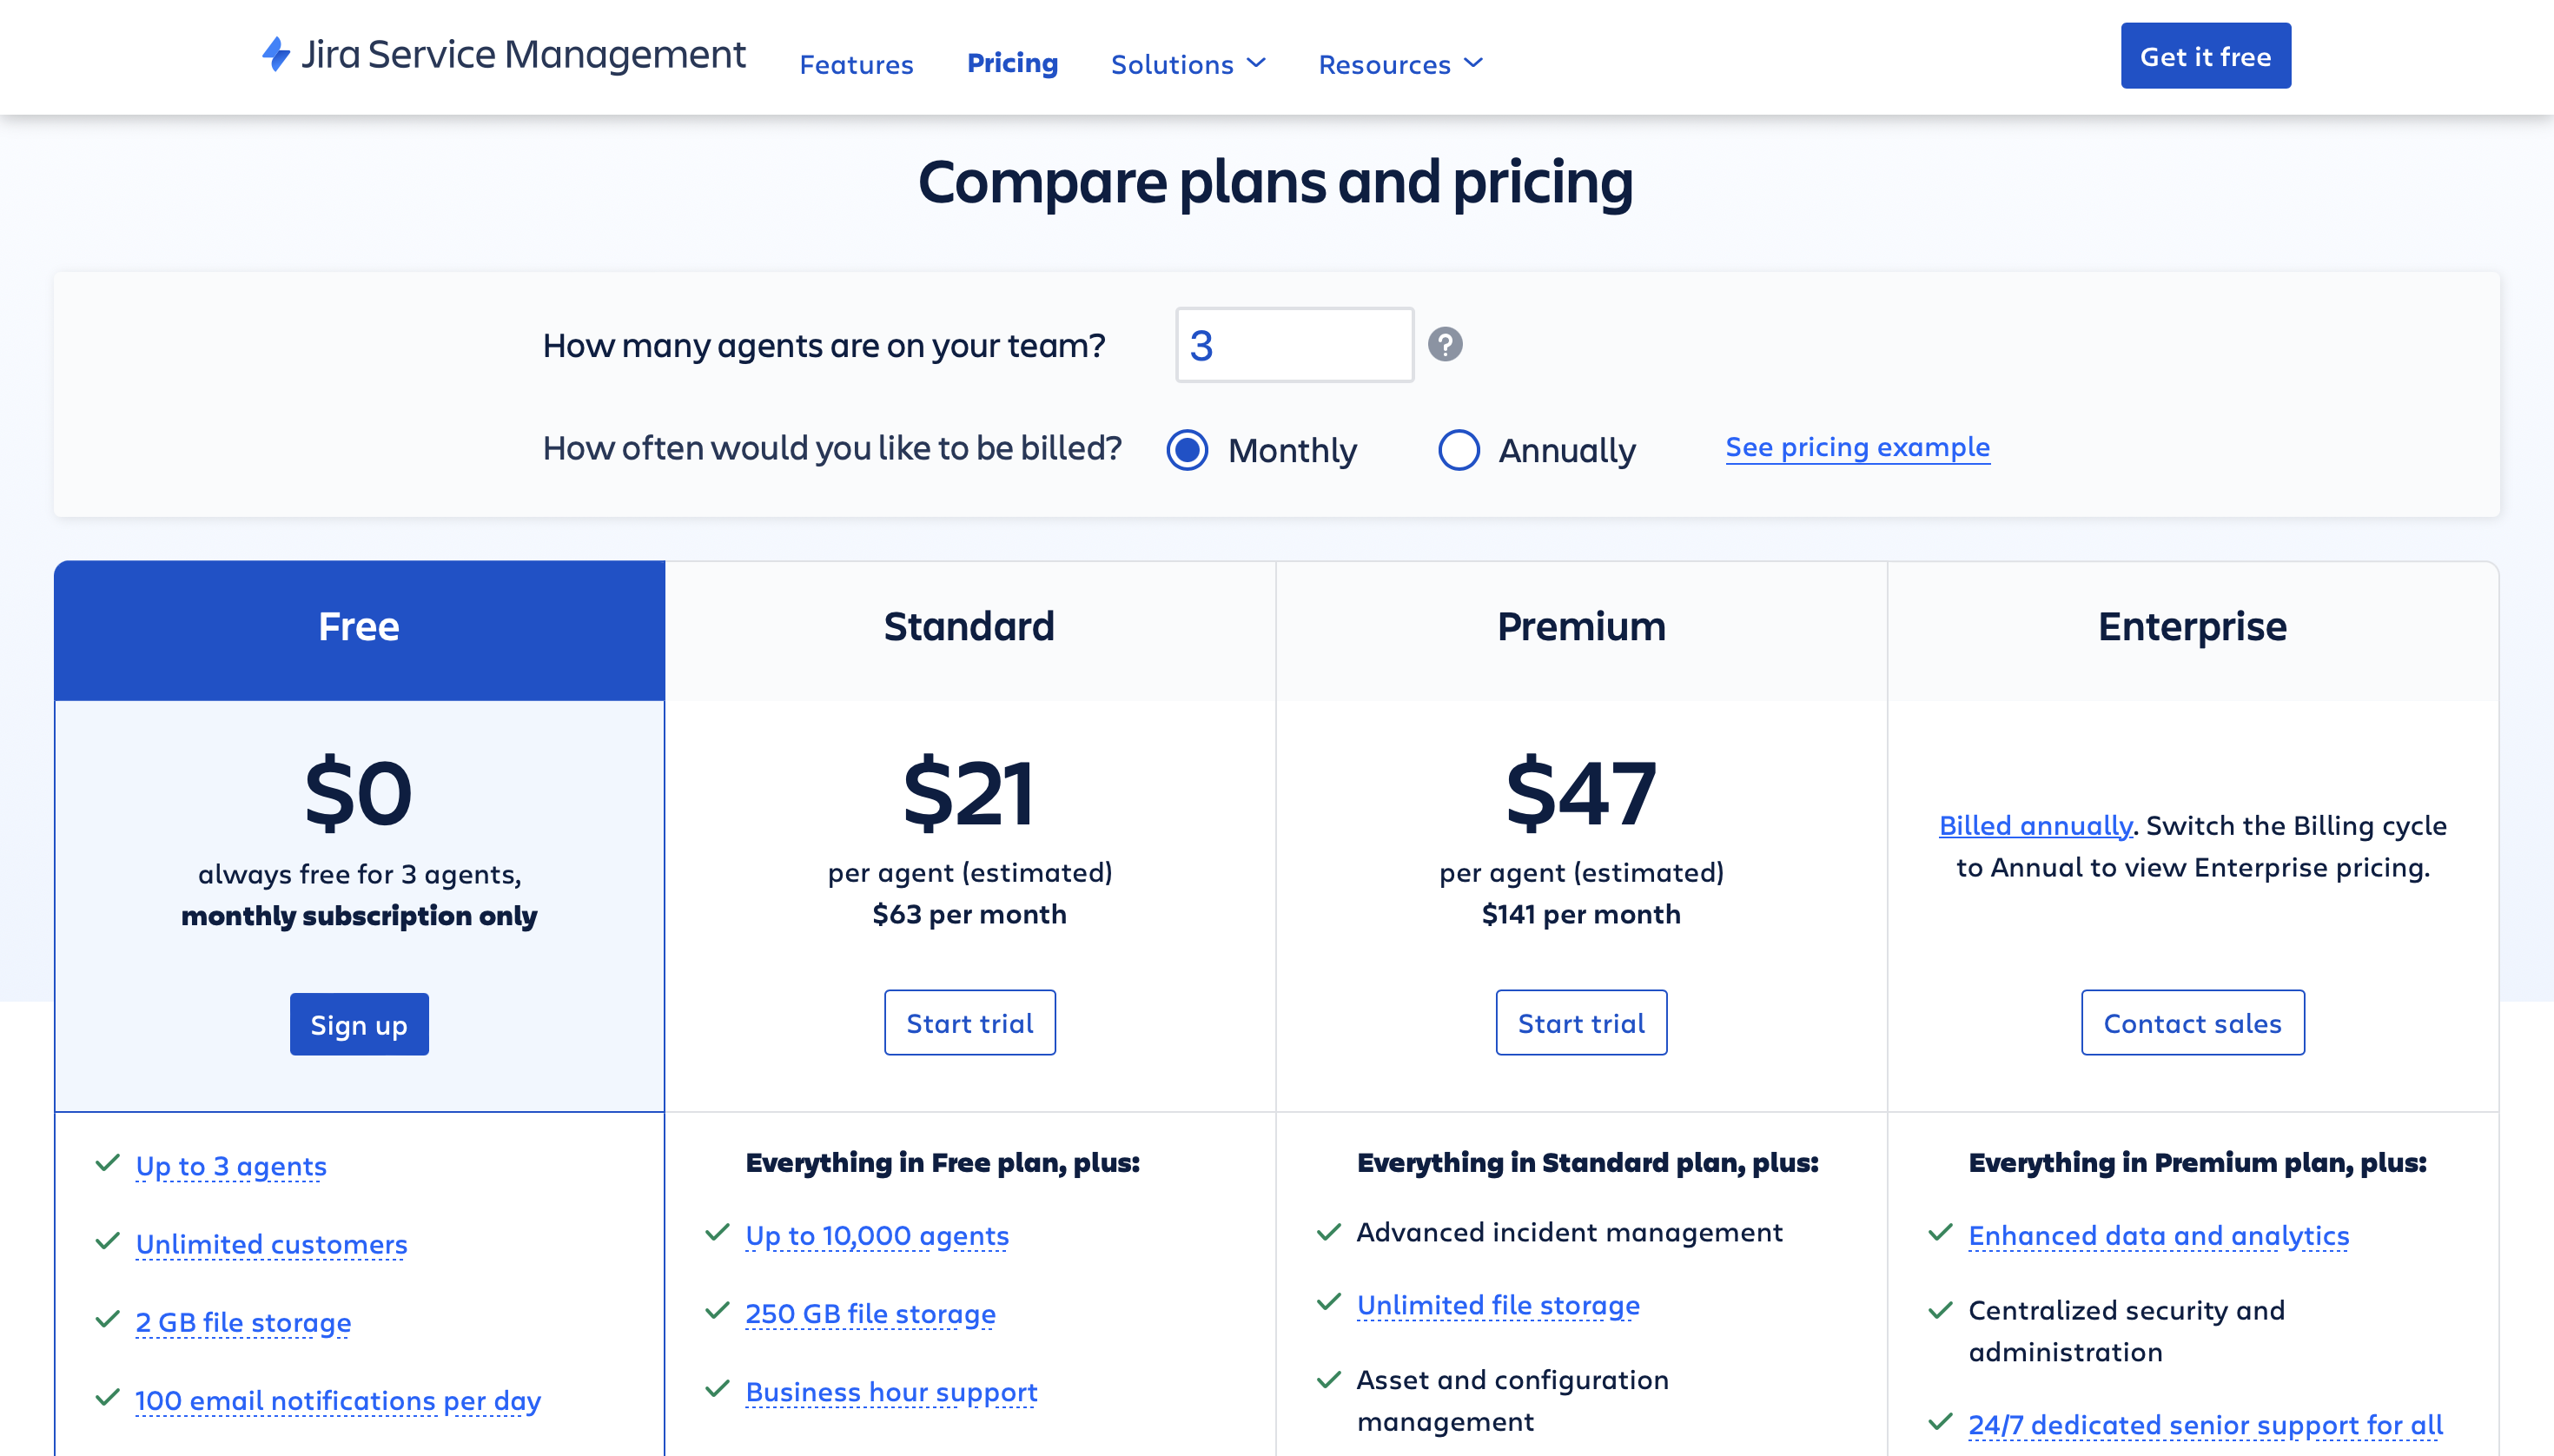
Task: Click the help question mark icon
Action: [x=1446, y=344]
